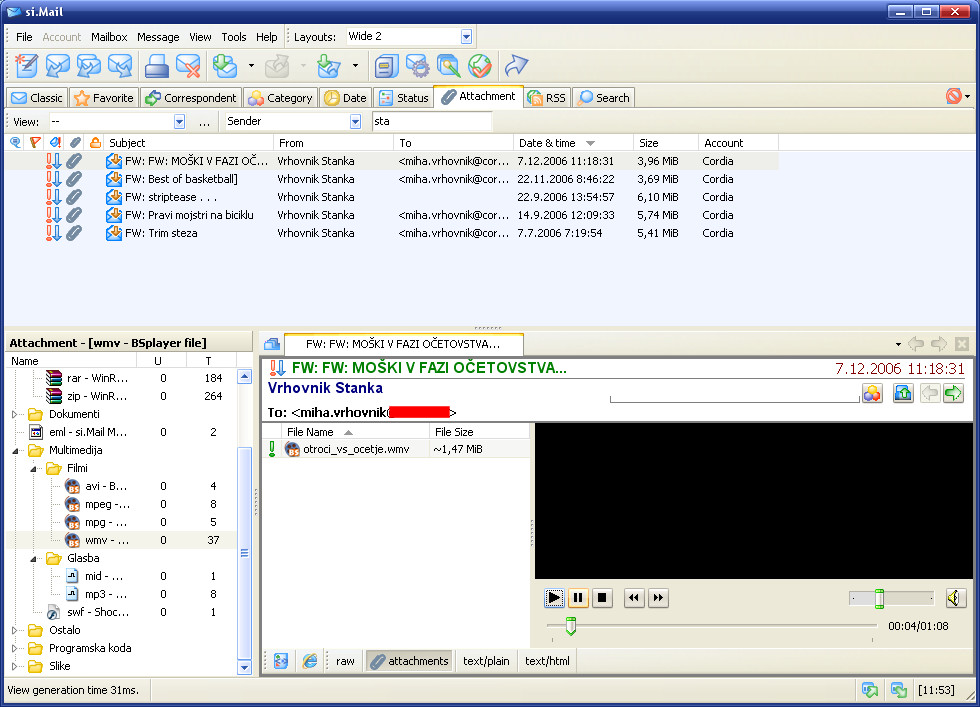
Task: Click the blue view icon beside Internet Explorer icon
Action: (281, 661)
